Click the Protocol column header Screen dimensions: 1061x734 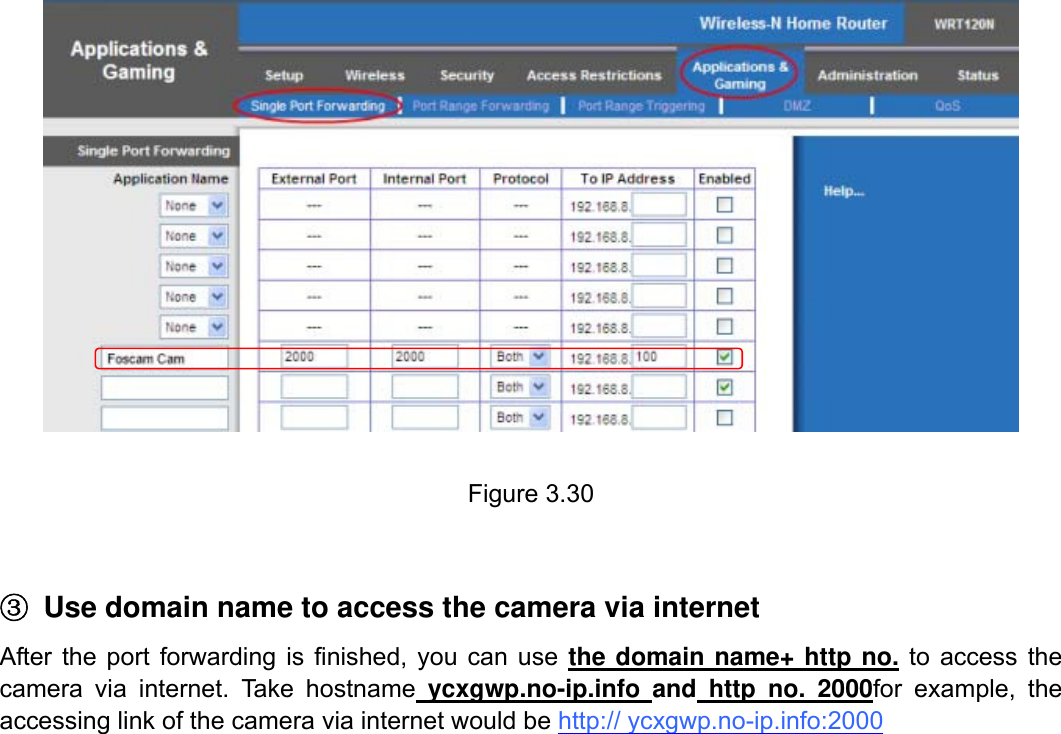520,179
